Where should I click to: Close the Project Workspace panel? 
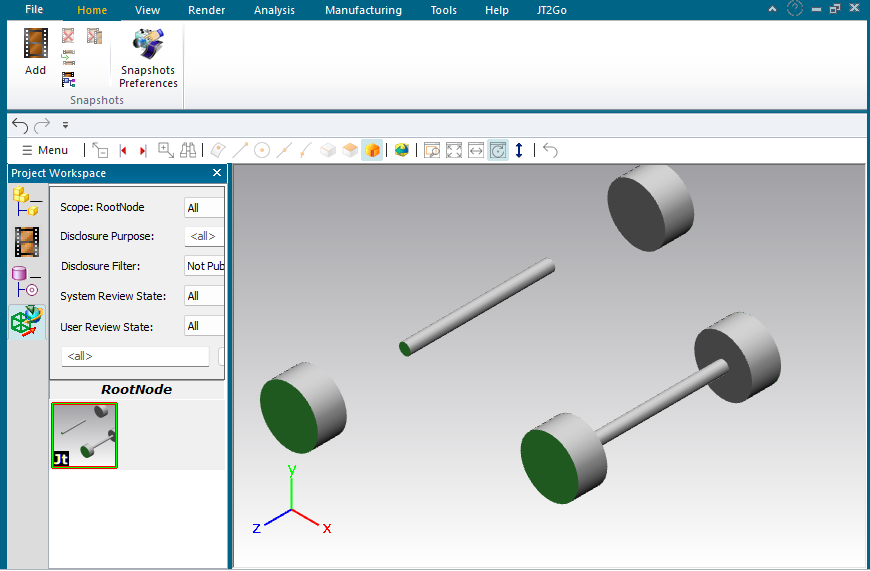click(217, 173)
